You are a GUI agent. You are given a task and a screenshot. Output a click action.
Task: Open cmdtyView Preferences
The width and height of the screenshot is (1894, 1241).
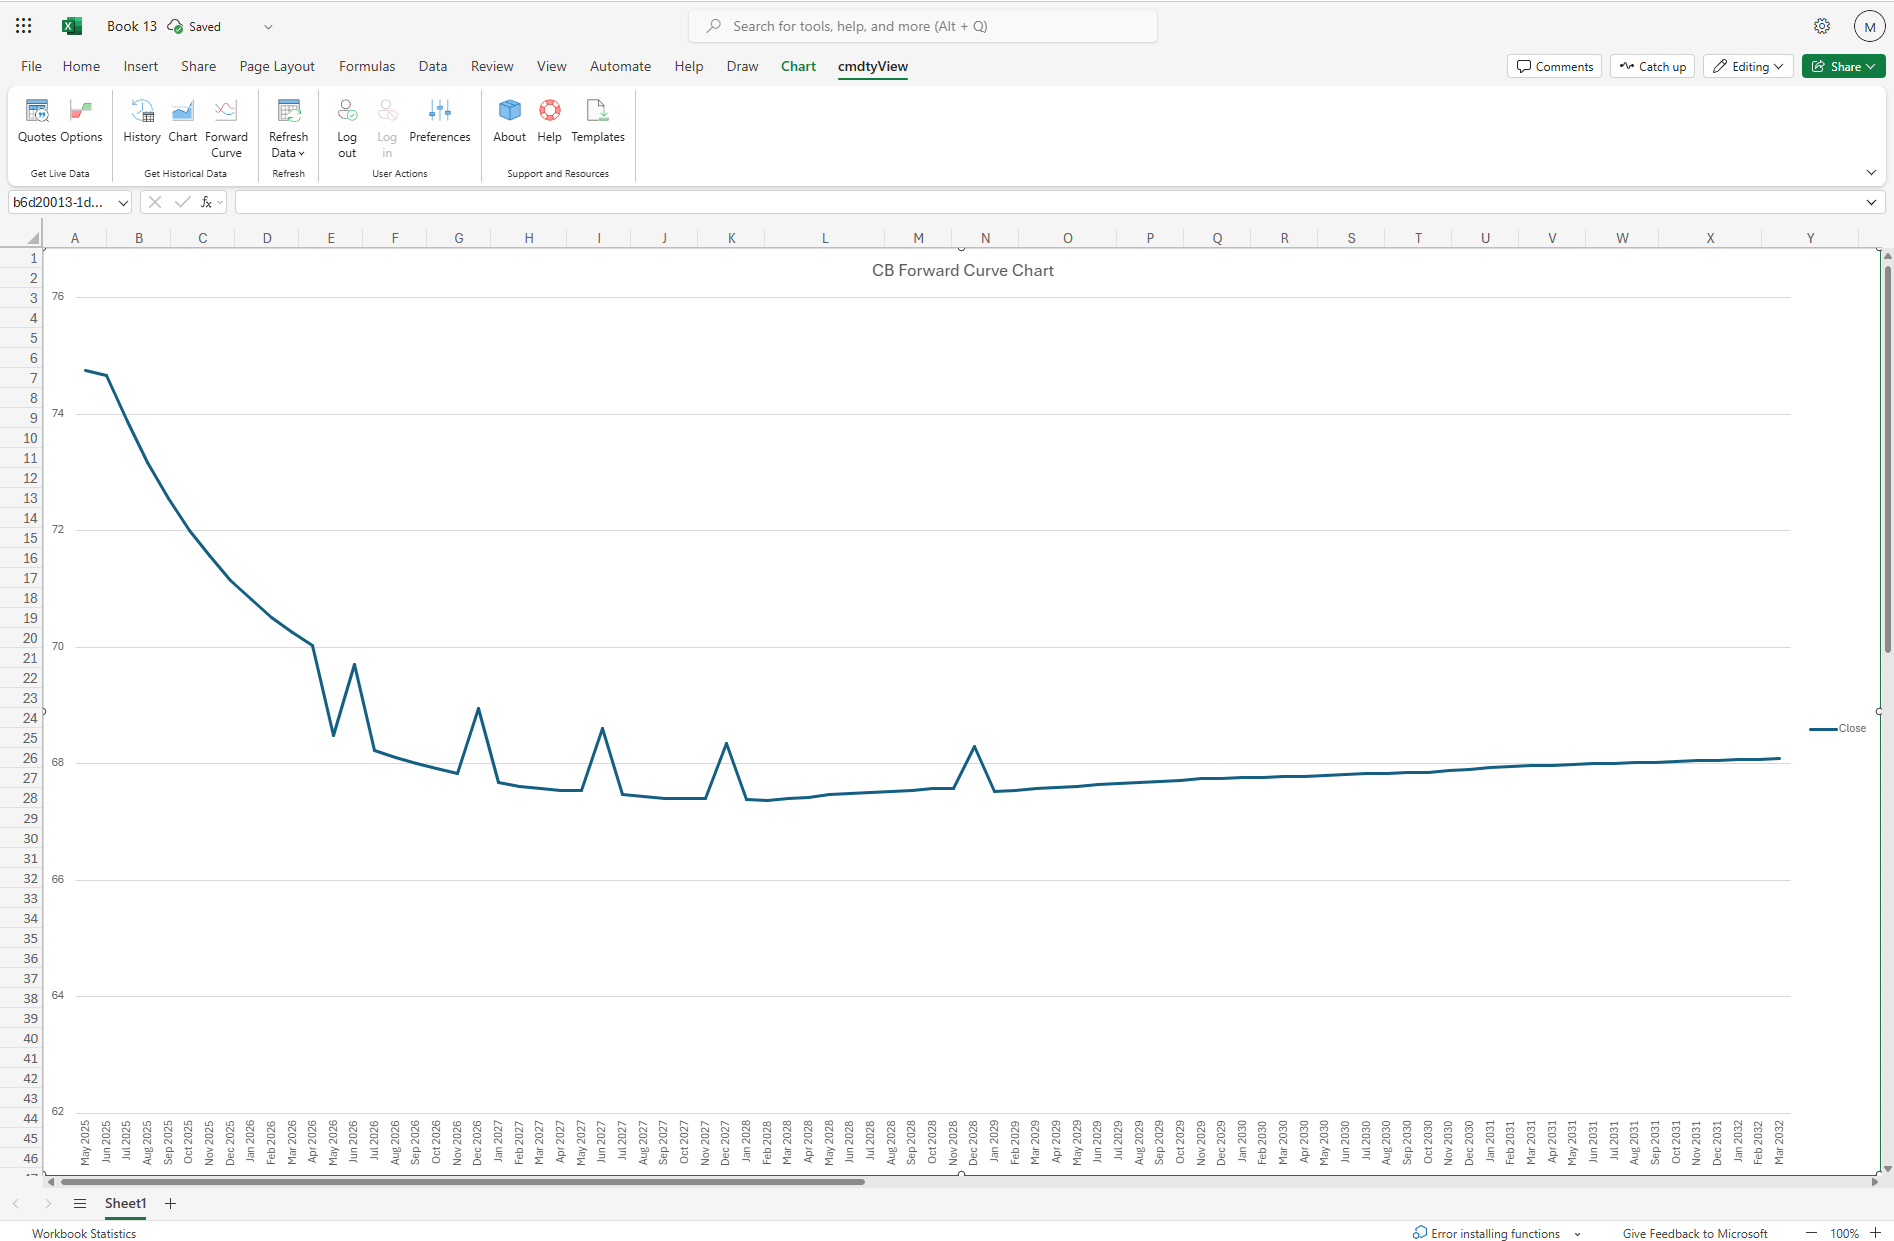(x=440, y=121)
